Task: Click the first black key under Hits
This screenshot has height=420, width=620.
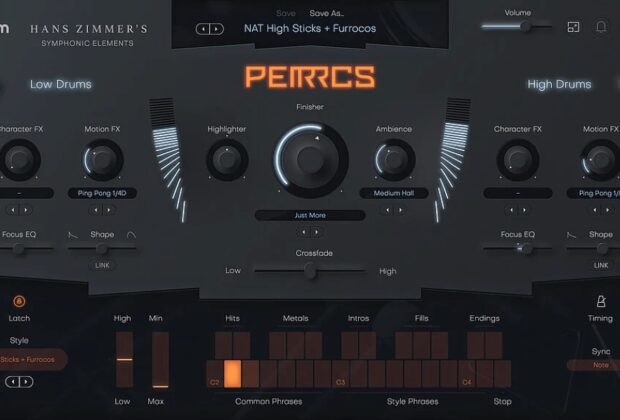Action: pos(223,345)
